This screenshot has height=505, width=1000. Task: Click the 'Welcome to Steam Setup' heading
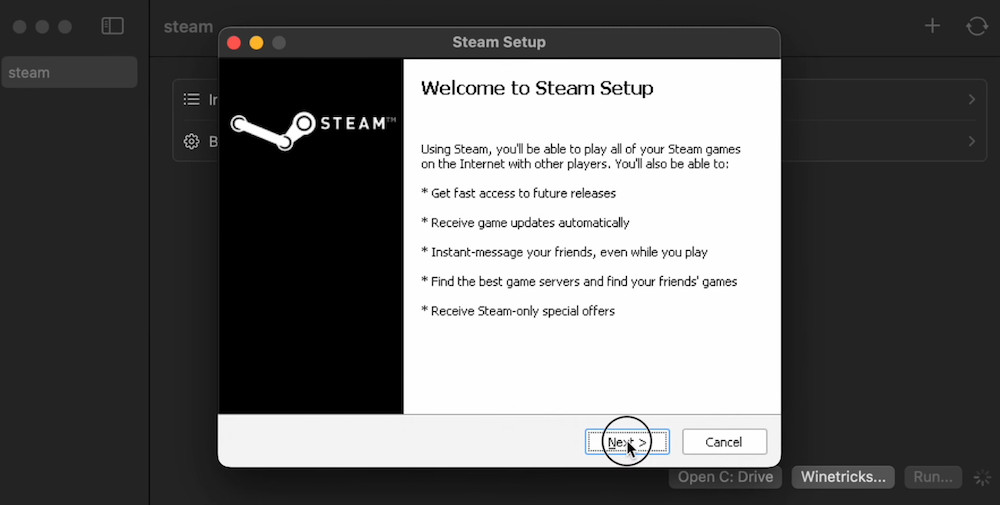click(537, 88)
